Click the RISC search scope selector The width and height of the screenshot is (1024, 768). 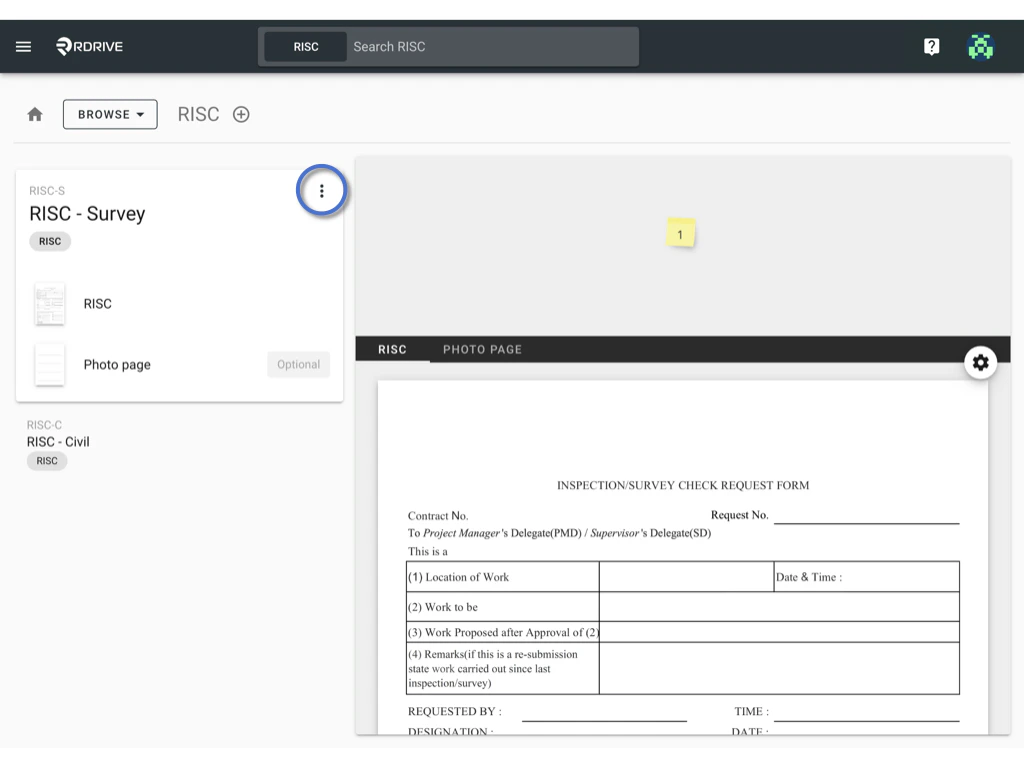click(x=306, y=46)
